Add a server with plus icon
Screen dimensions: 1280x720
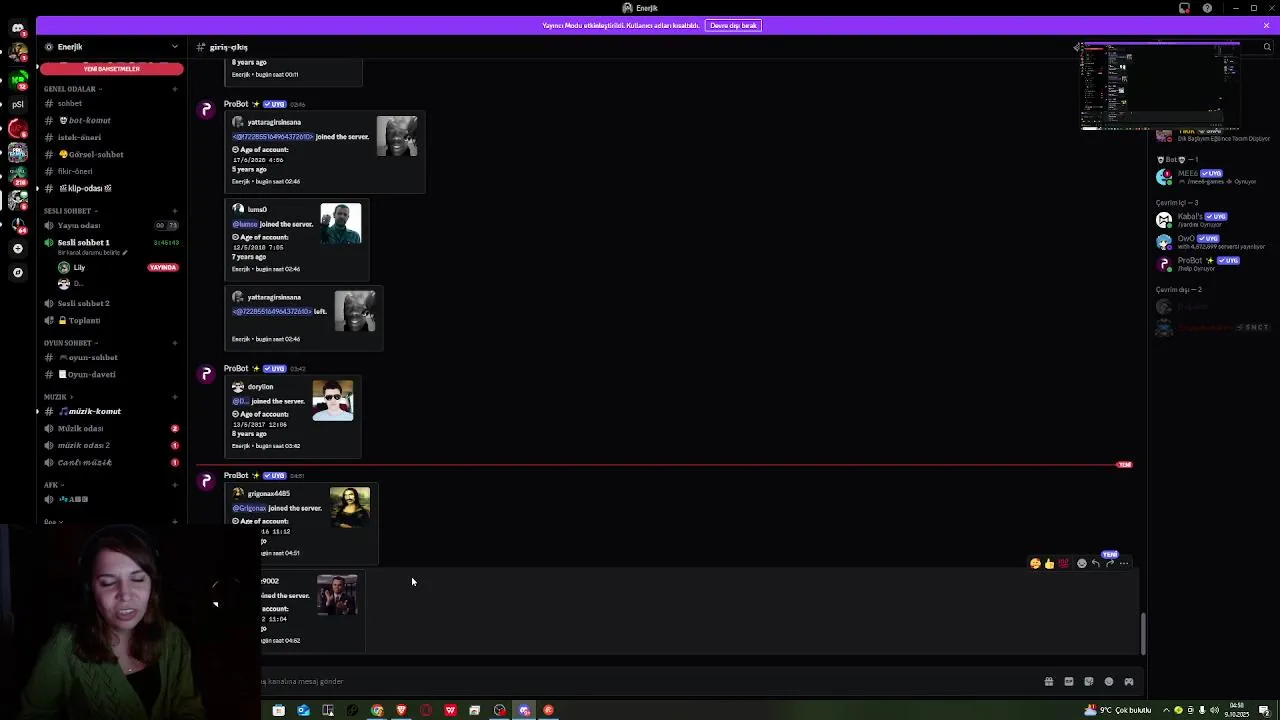(x=18, y=248)
